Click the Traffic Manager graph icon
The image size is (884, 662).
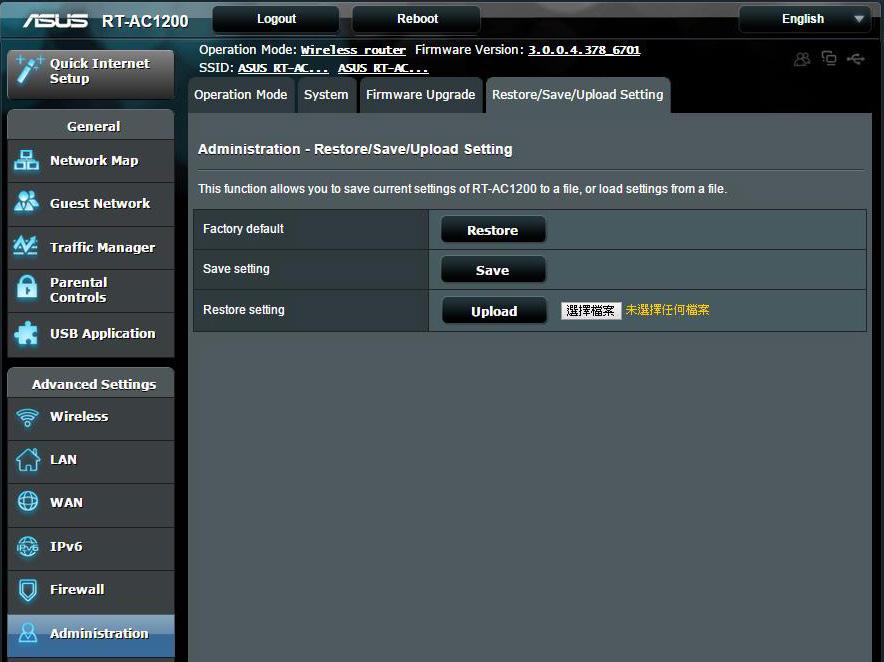(26, 246)
